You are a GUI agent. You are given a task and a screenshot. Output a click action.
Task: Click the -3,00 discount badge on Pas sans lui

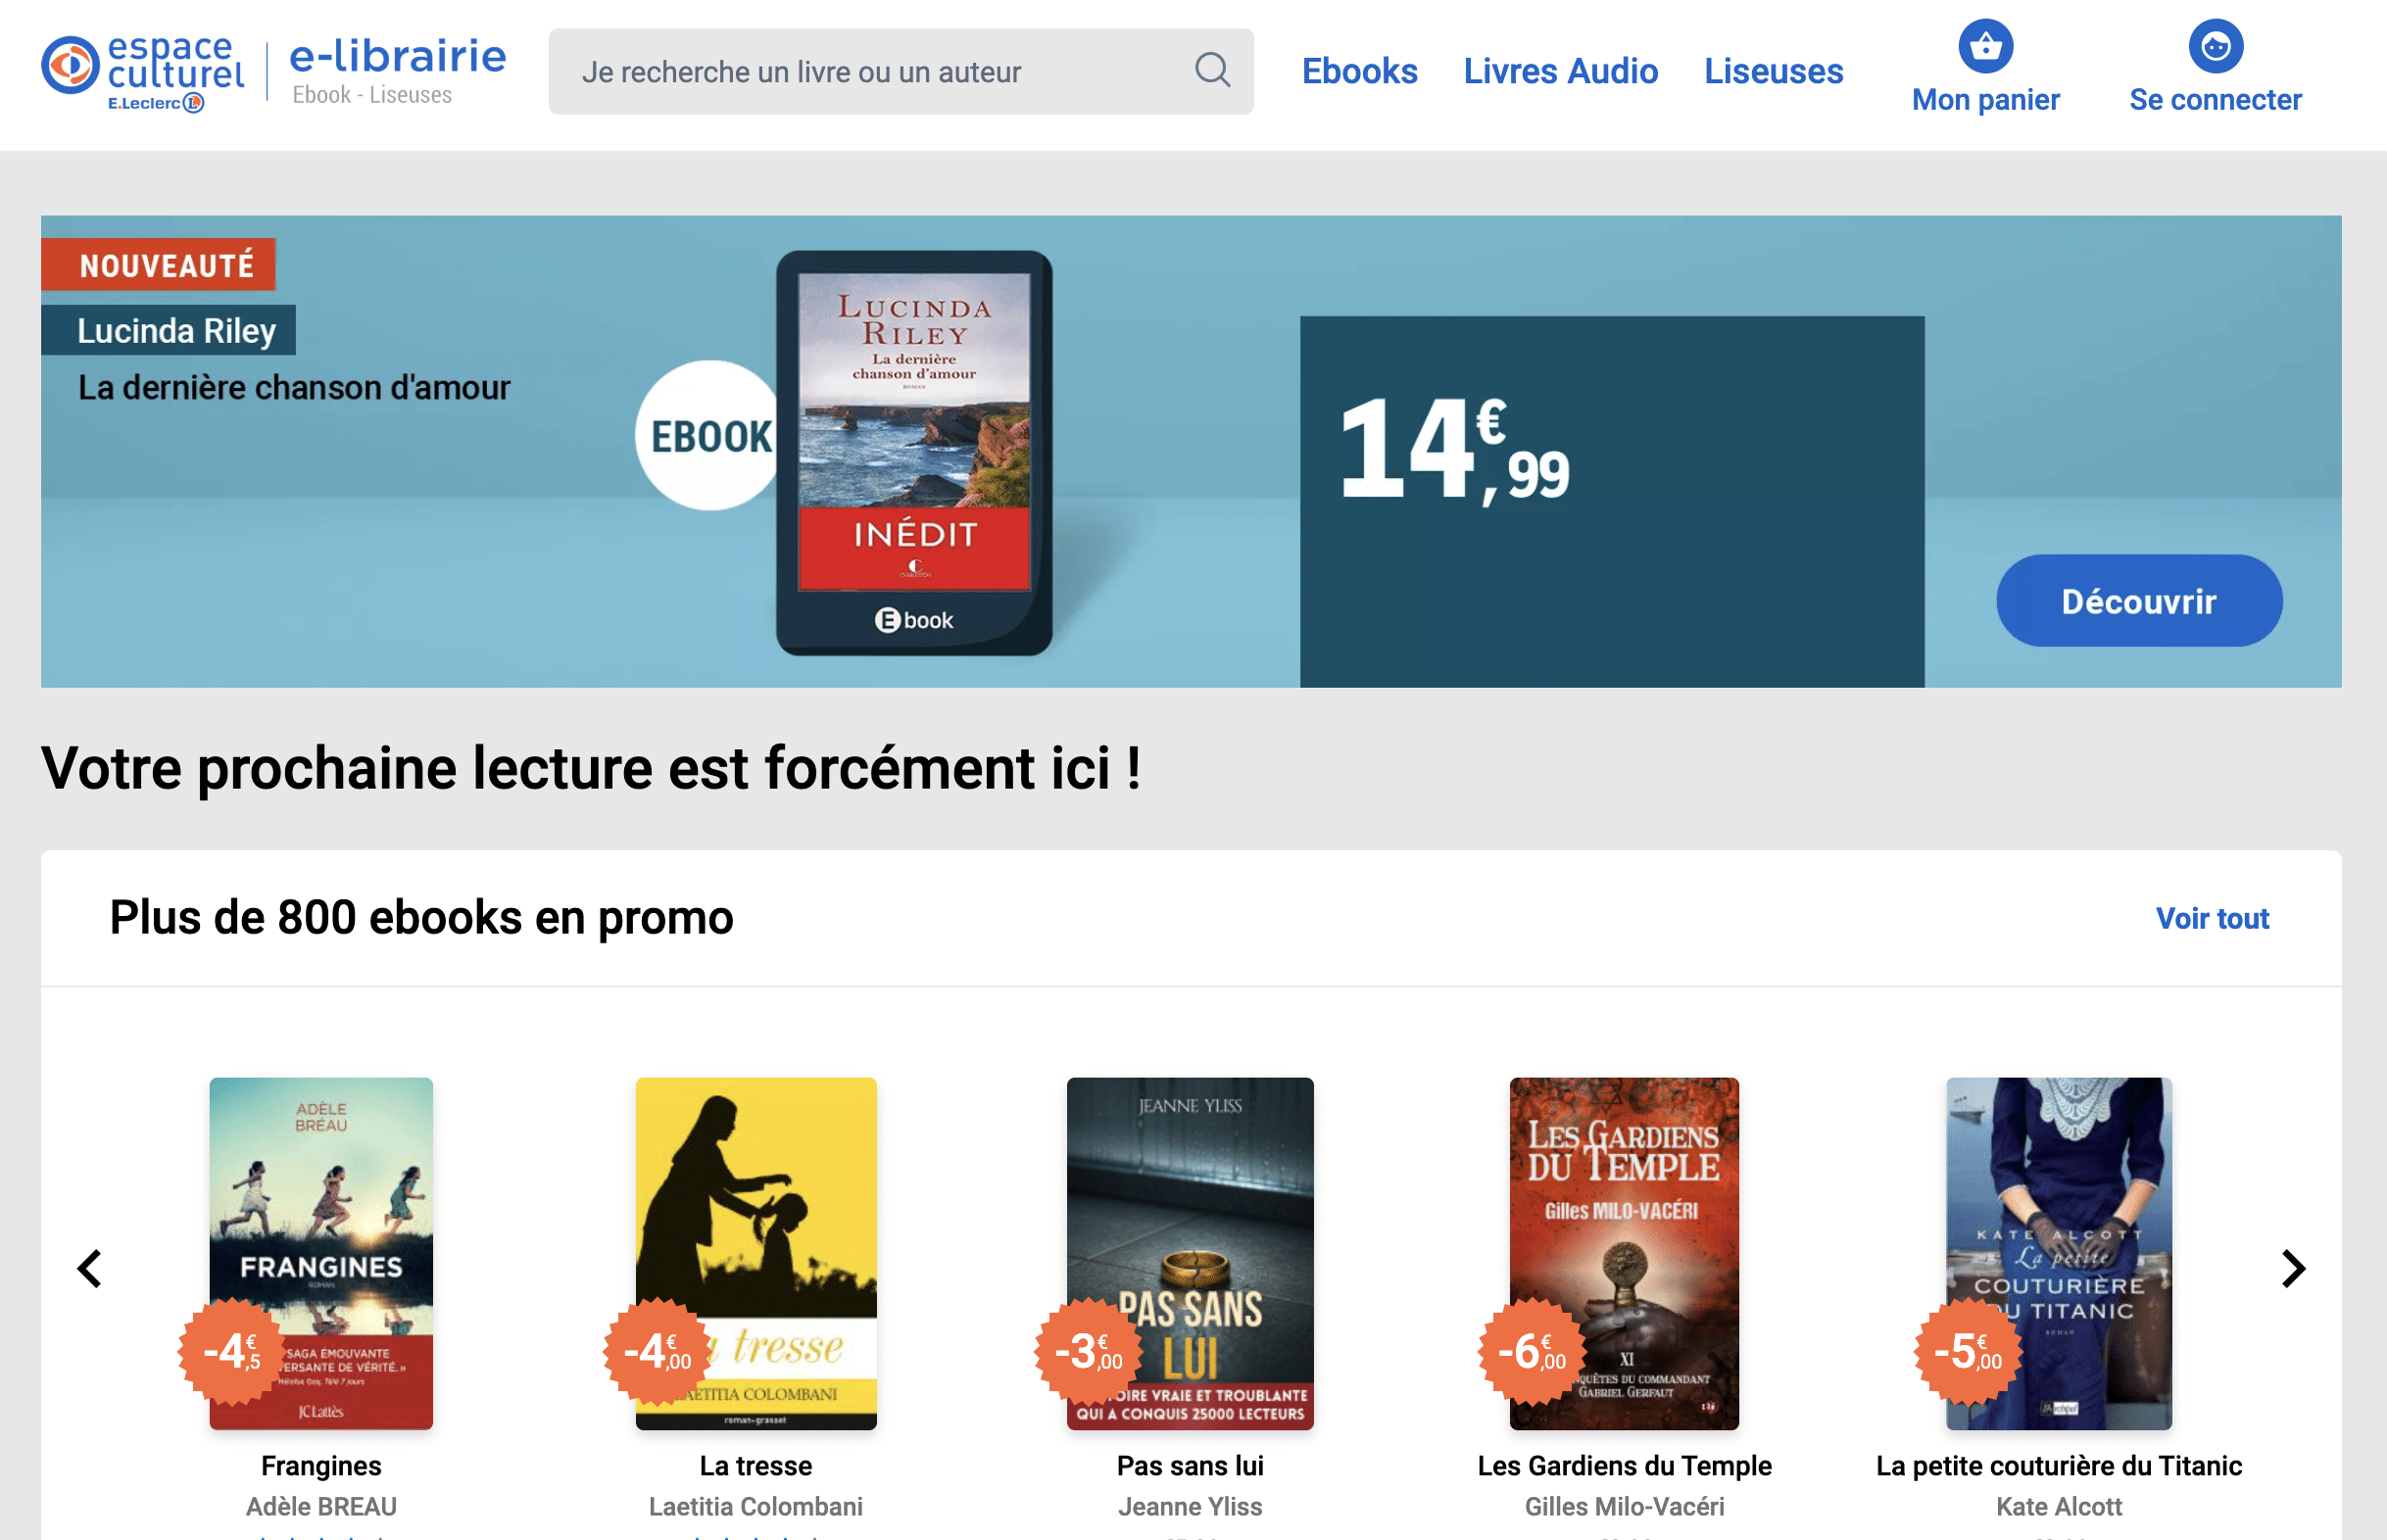click(x=1088, y=1352)
